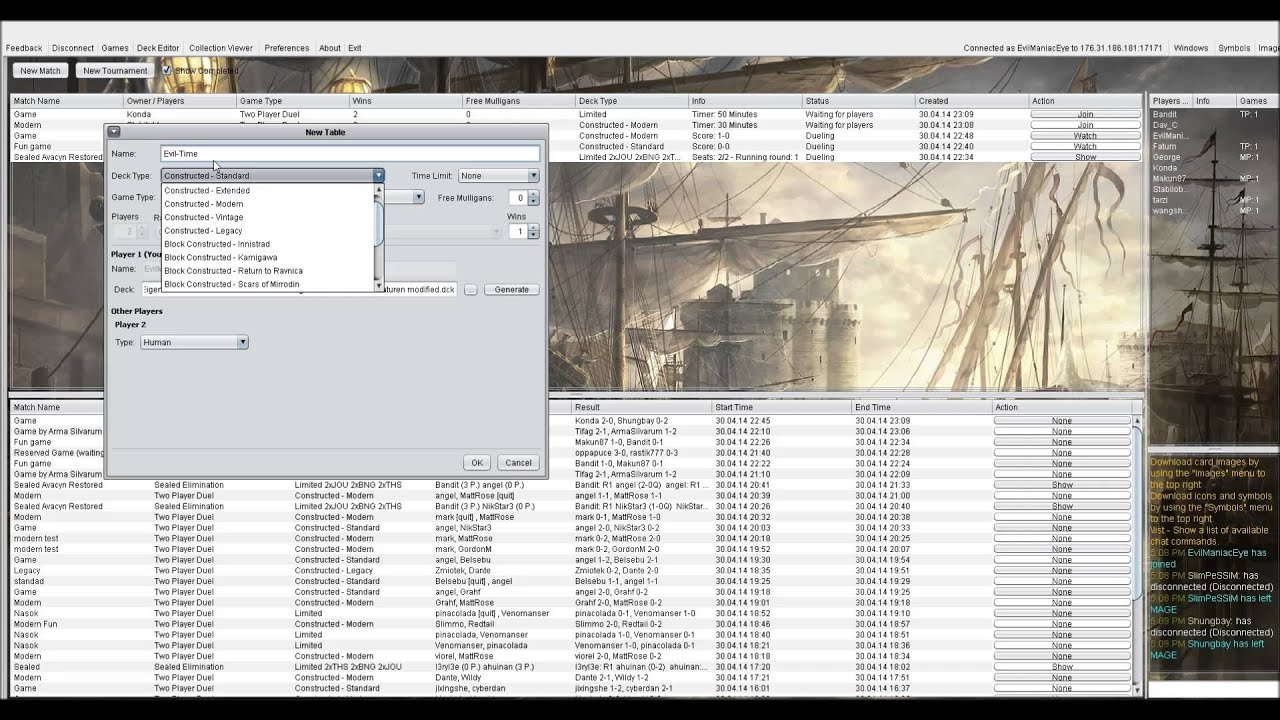Join the table created 30.04.14 23:09

(x=1085, y=115)
